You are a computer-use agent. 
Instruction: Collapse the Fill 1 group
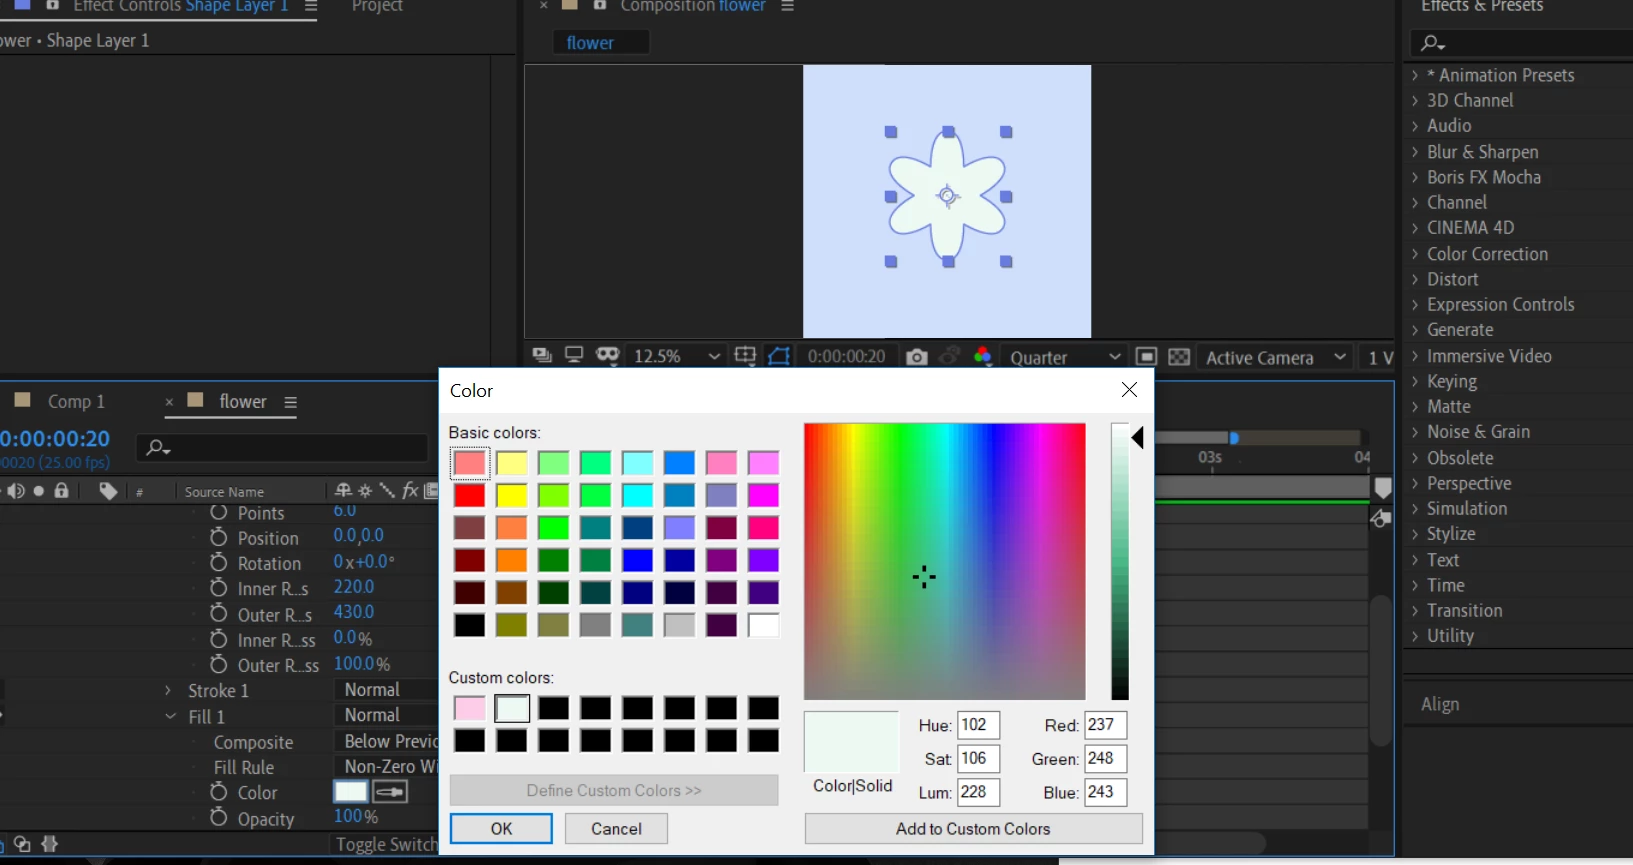[x=171, y=716]
